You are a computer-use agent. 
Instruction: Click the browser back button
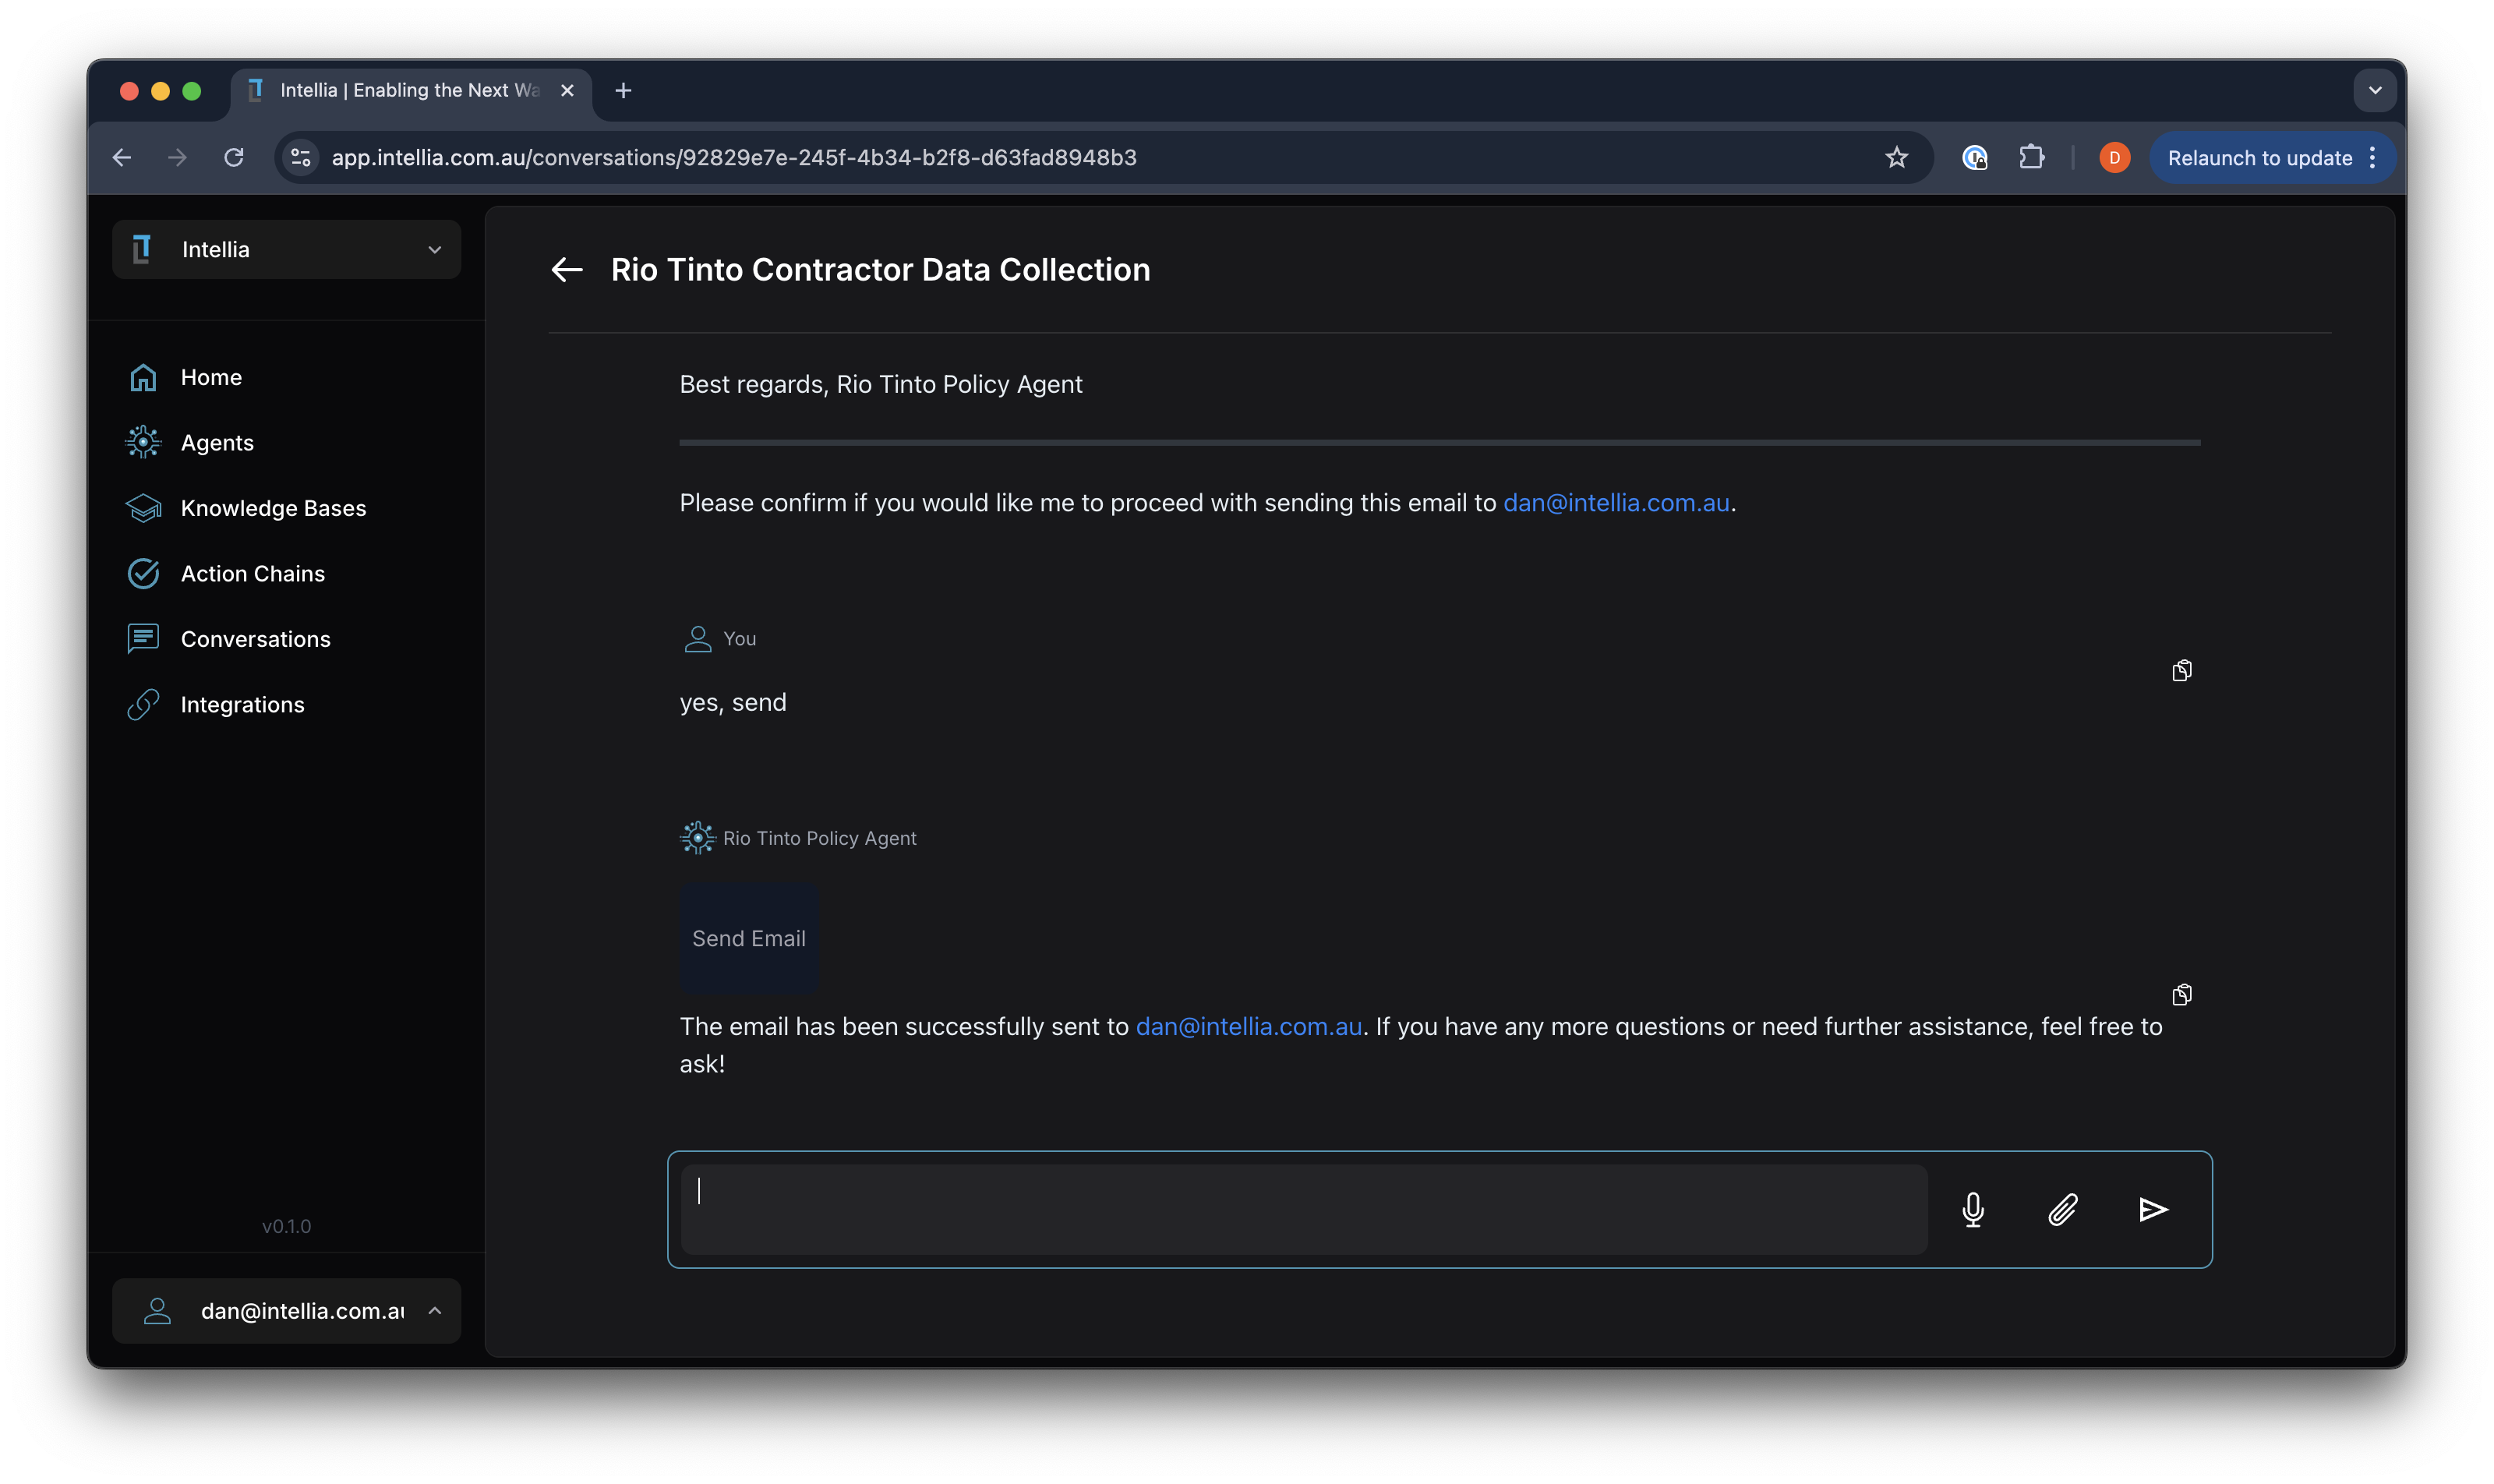coord(122,157)
